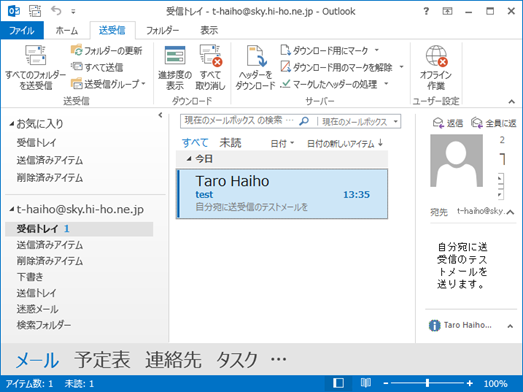Click 返信 reply button
Viewport: 523px width, 392px height.
tap(448, 123)
